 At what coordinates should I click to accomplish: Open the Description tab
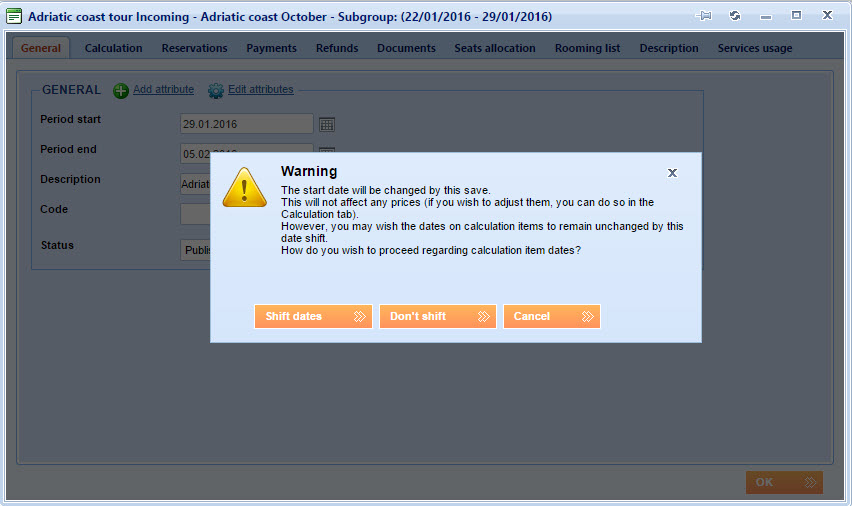tap(669, 48)
